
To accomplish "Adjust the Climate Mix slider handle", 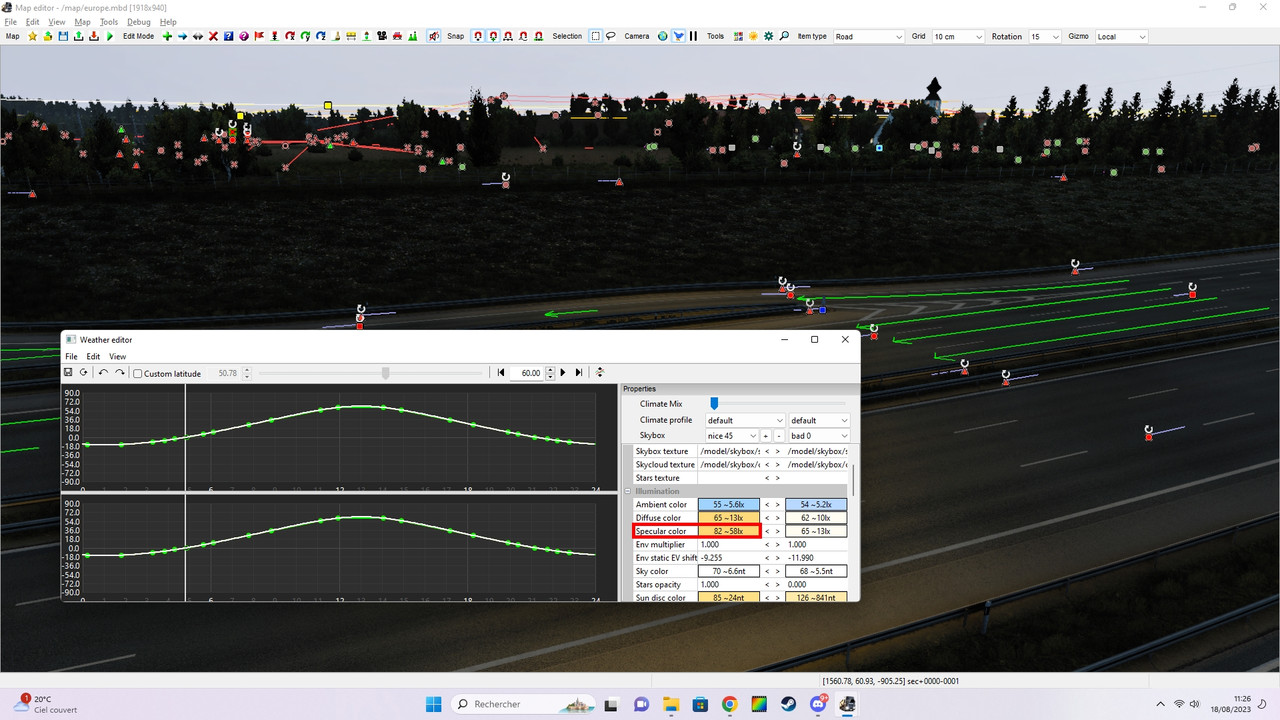I will (x=714, y=403).
